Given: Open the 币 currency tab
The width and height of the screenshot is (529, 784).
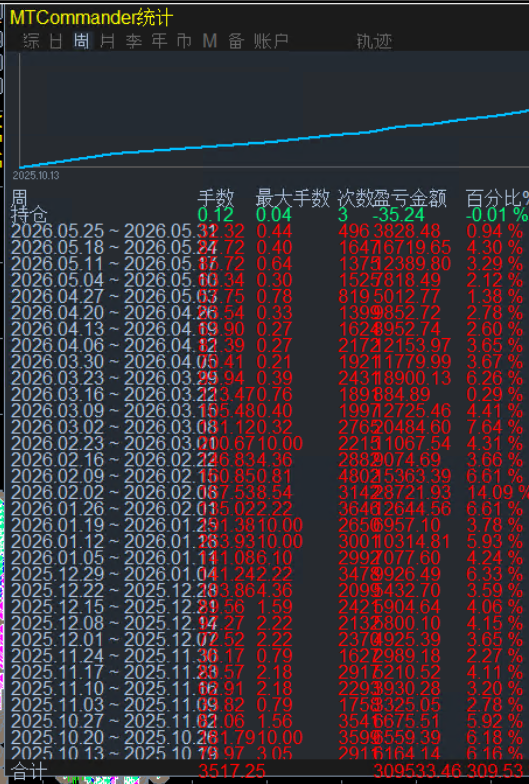Looking at the screenshot, I should click(x=184, y=40).
